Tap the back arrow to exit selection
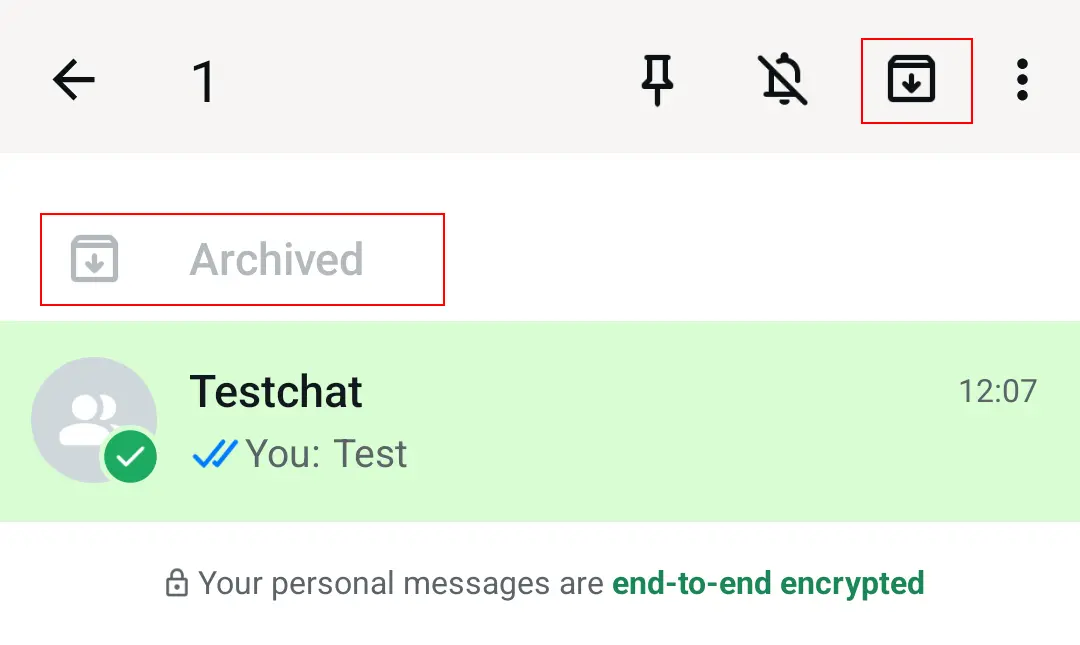1080x645 pixels. point(72,80)
